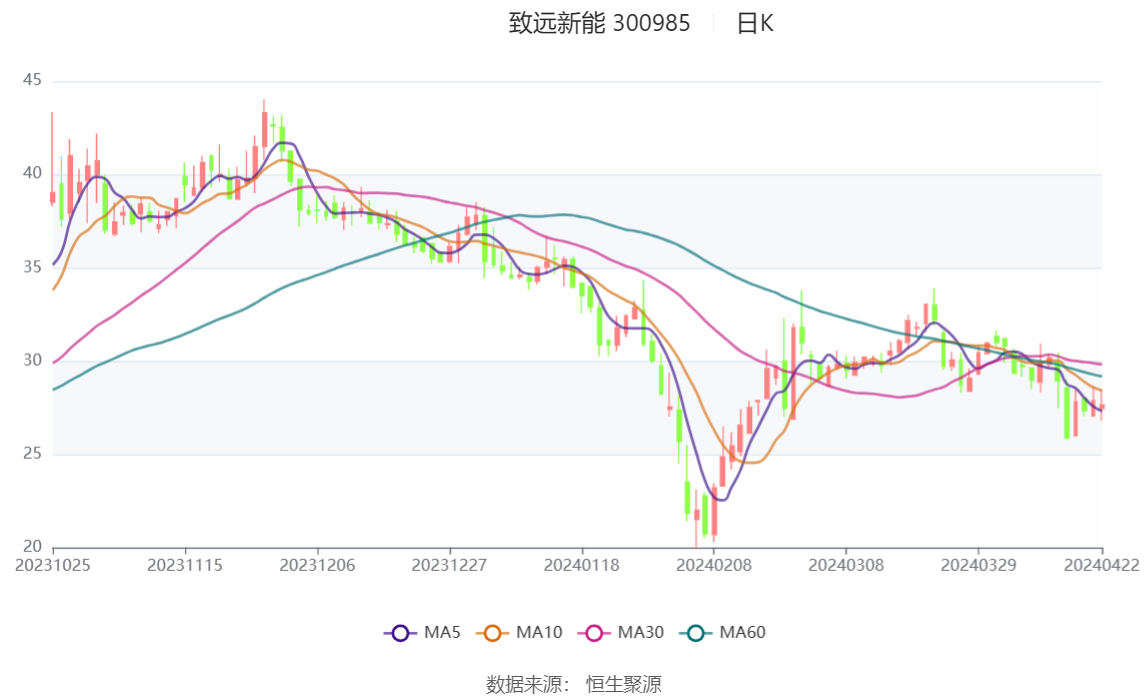The width and height of the screenshot is (1148, 699).
Task: Click the 20 price axis label
Action: point(32,547)
